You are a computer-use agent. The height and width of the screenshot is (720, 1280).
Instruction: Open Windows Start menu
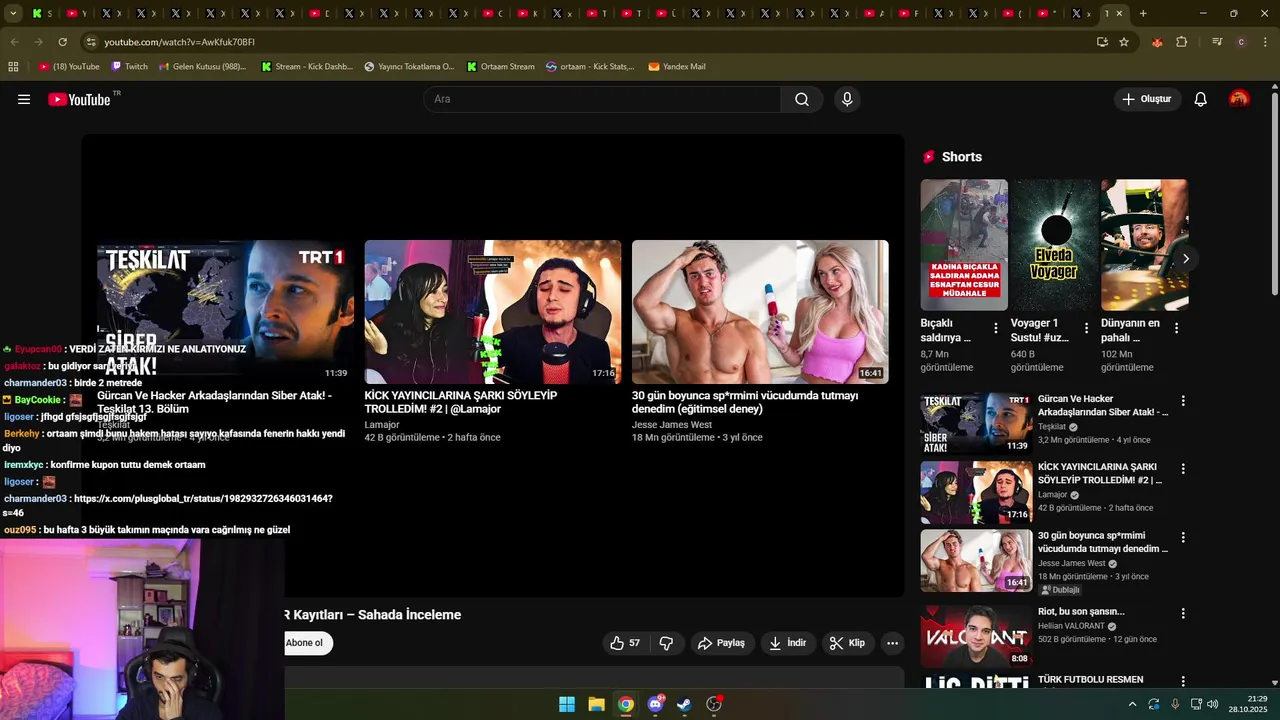pos(567,704)
